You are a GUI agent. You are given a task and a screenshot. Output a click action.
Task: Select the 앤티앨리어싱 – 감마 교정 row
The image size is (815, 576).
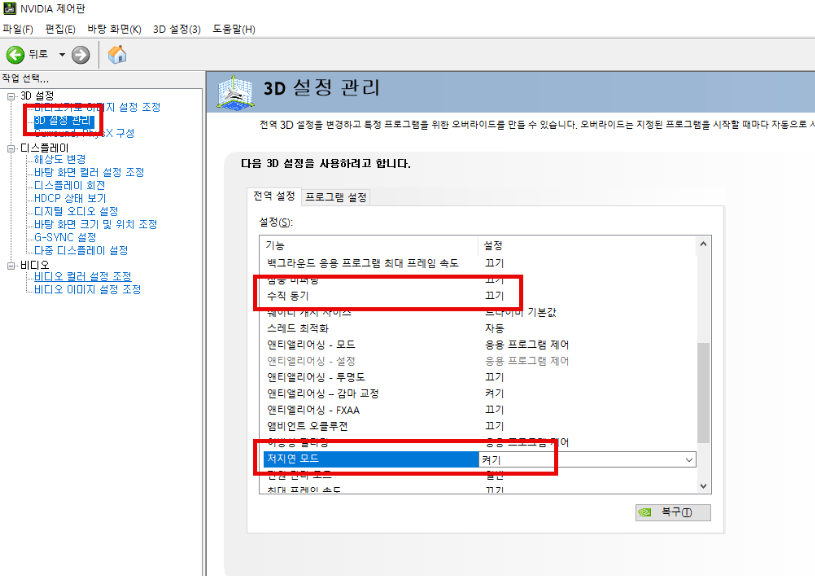coord(478,394)
